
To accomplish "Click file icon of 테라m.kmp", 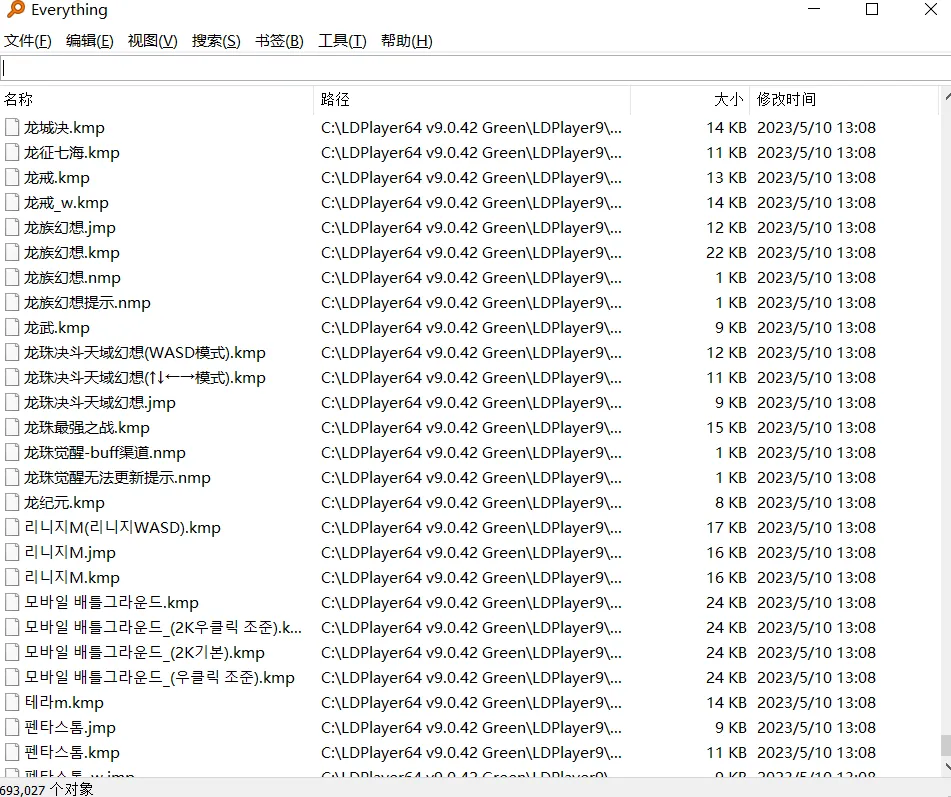I will [12, 702].
